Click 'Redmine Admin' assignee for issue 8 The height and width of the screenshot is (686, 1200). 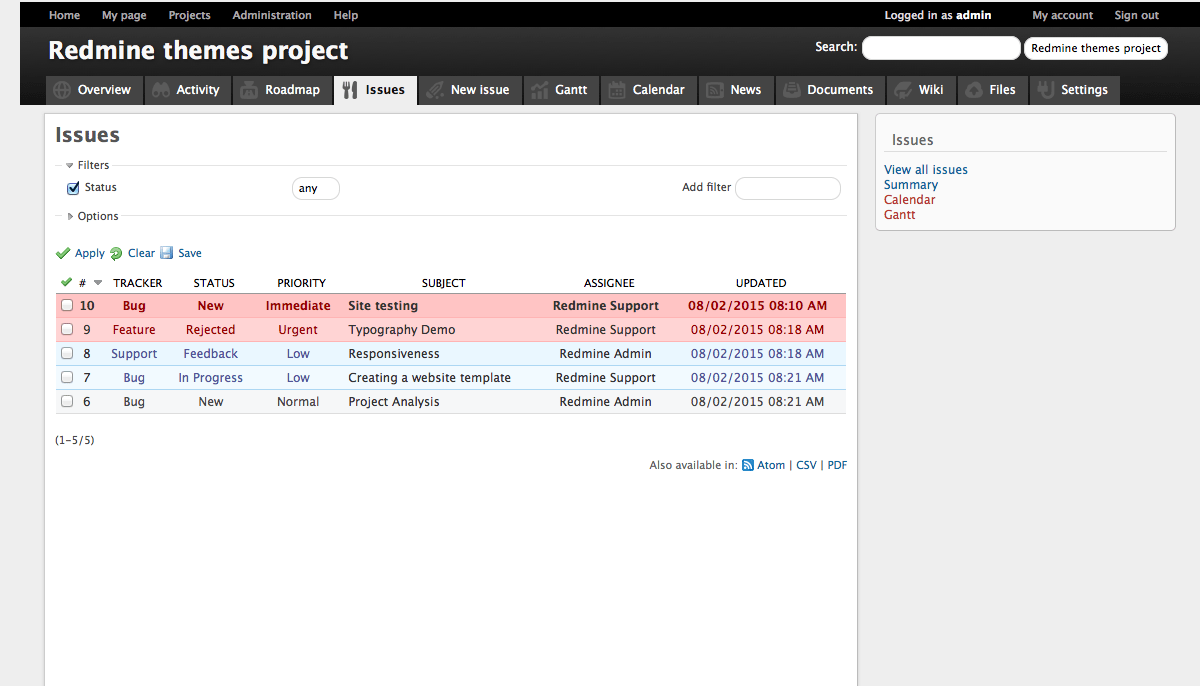606,354
